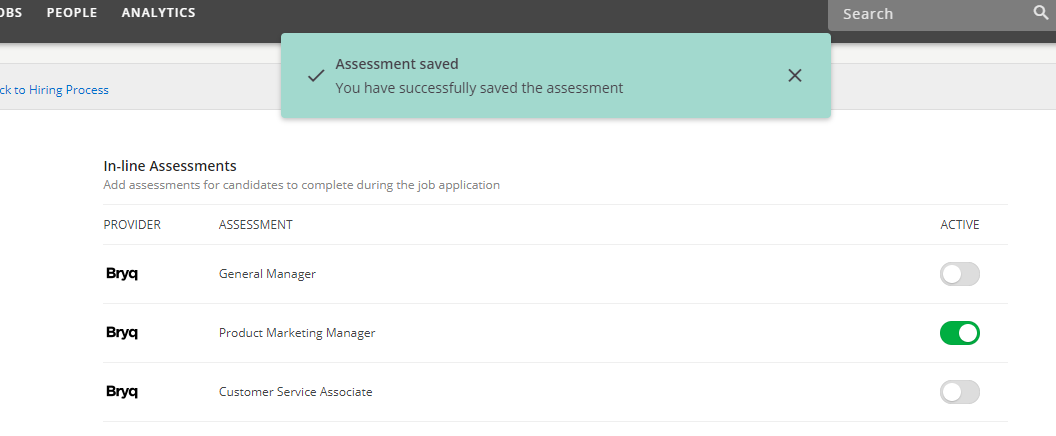Open the Jobs menu in the top bar
Image resolution: width=1056 pixels, height=436 pixels.
pyautogui.click(x=10, y=13)
